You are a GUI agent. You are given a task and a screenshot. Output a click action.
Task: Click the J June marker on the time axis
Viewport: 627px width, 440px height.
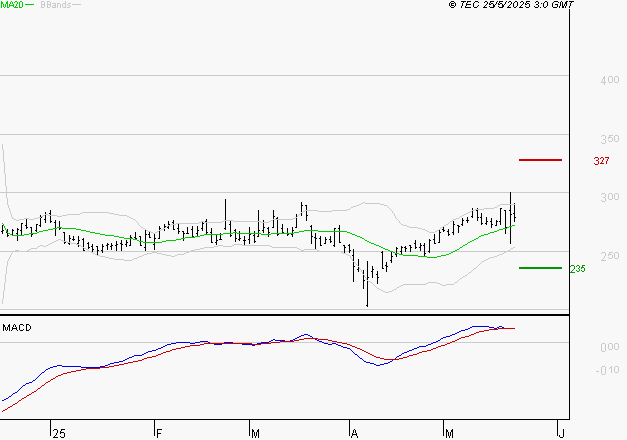pos(561,434)
